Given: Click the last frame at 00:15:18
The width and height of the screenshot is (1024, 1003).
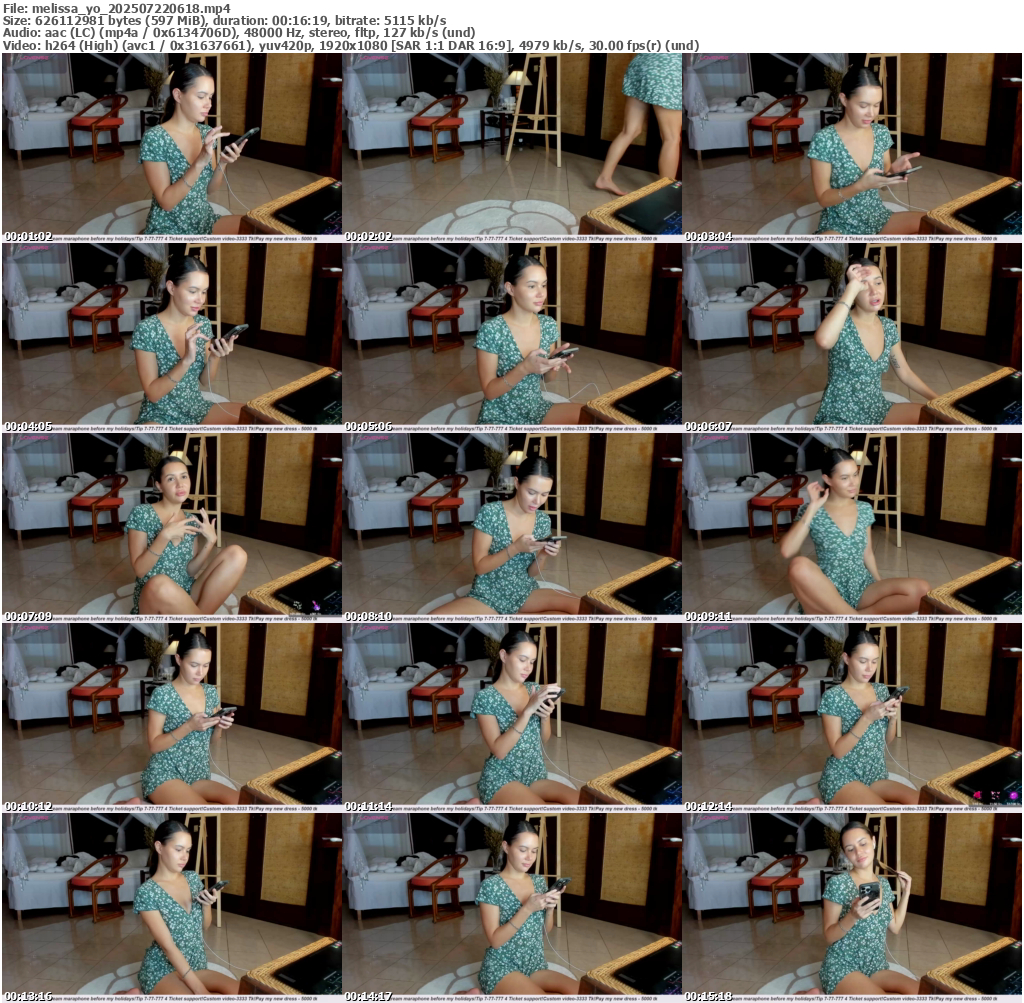Looking at the screenshot, I should tap(852, 906).
